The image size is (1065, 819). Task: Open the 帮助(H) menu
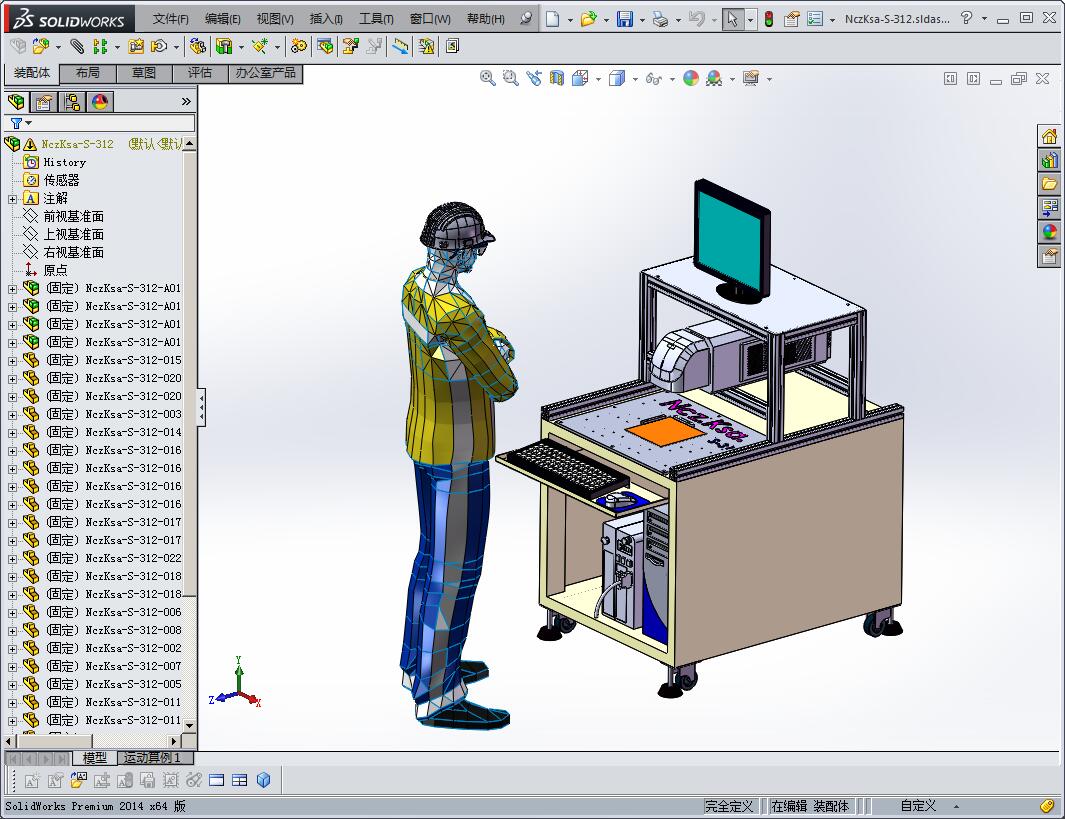coord(486,19)
